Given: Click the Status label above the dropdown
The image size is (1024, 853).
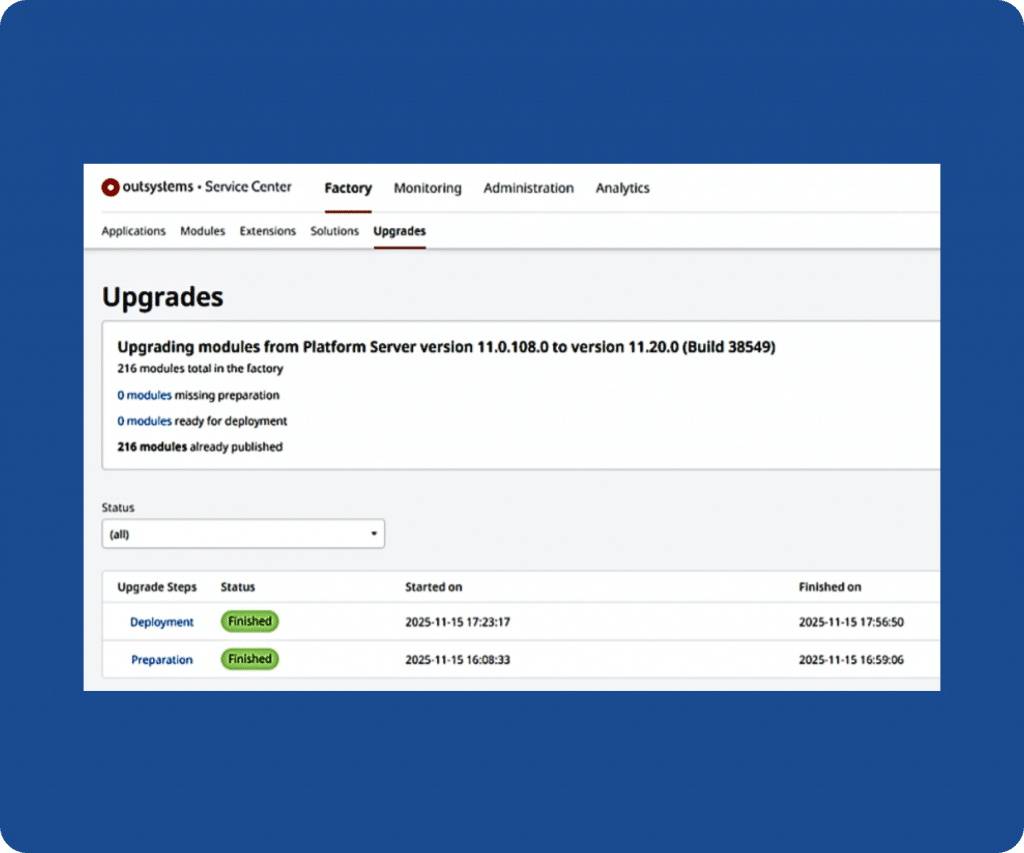Looking at the screenshot, I should [118, 507].
